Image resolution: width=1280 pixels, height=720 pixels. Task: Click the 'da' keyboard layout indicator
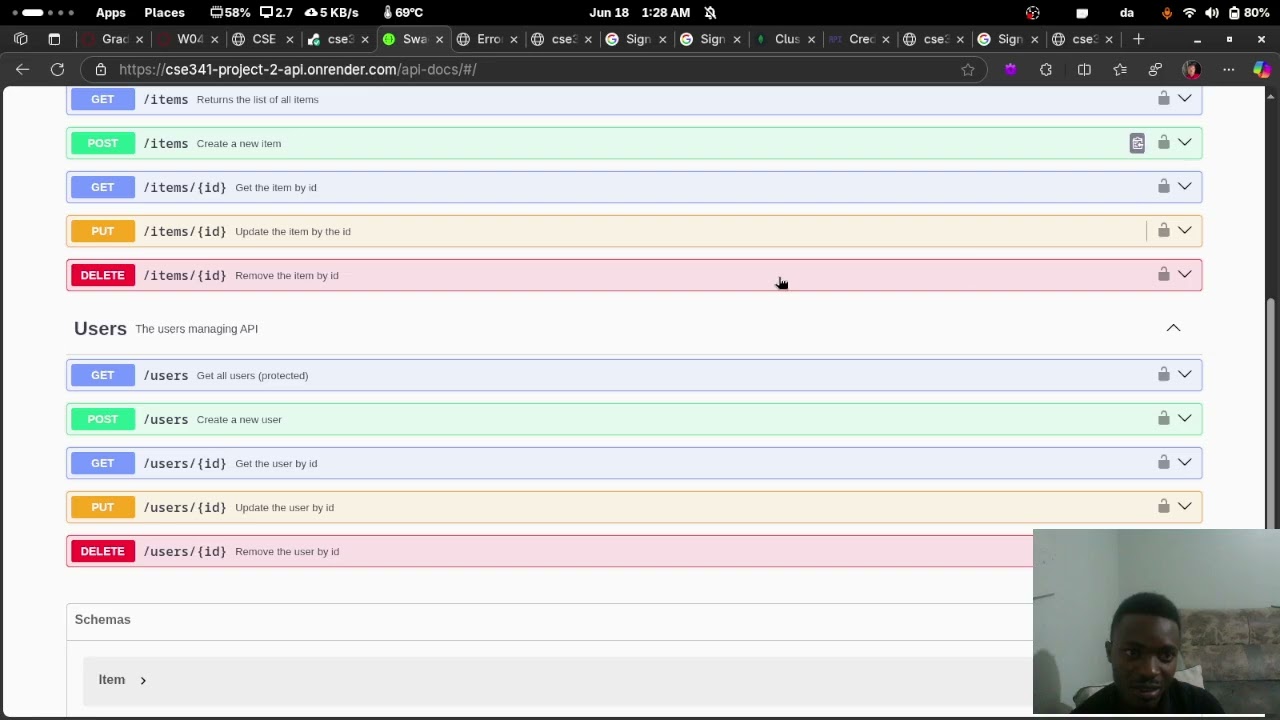[1127, 13]
